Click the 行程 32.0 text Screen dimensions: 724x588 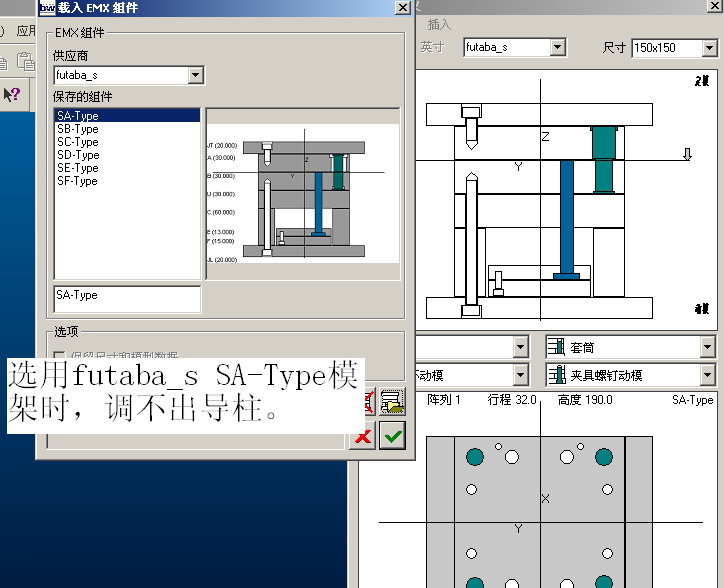512,400
